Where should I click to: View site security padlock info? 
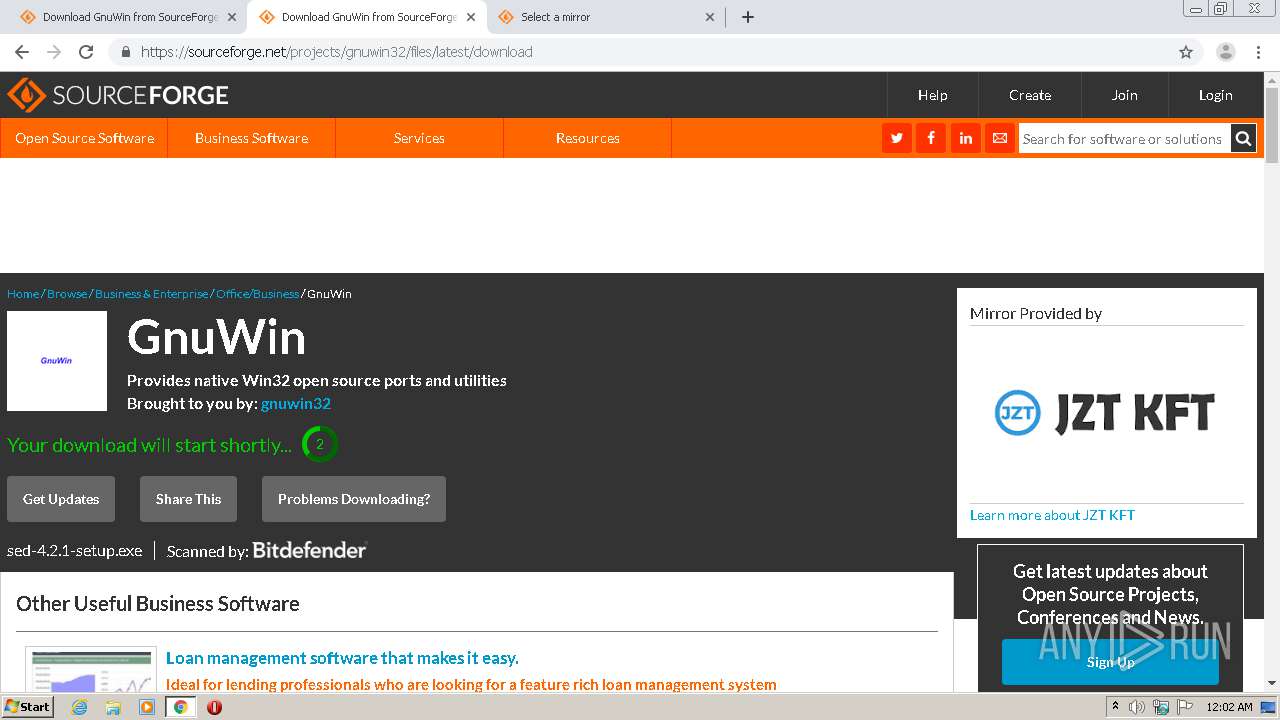125,52
